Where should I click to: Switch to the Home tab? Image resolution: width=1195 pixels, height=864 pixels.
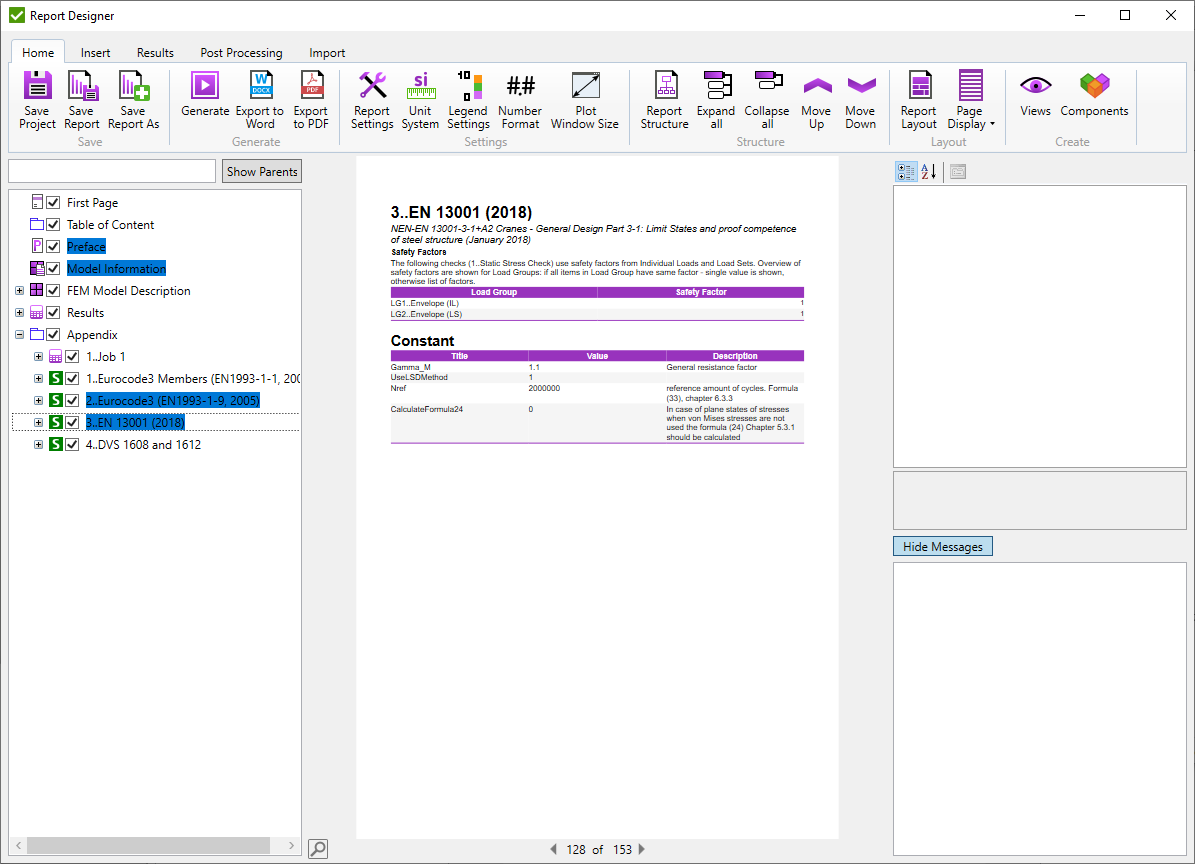coord(38,53)
